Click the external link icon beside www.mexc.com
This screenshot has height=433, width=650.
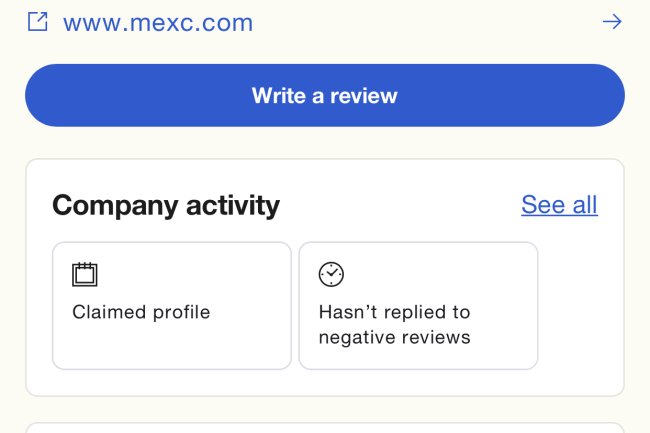[x=37, y=22]
